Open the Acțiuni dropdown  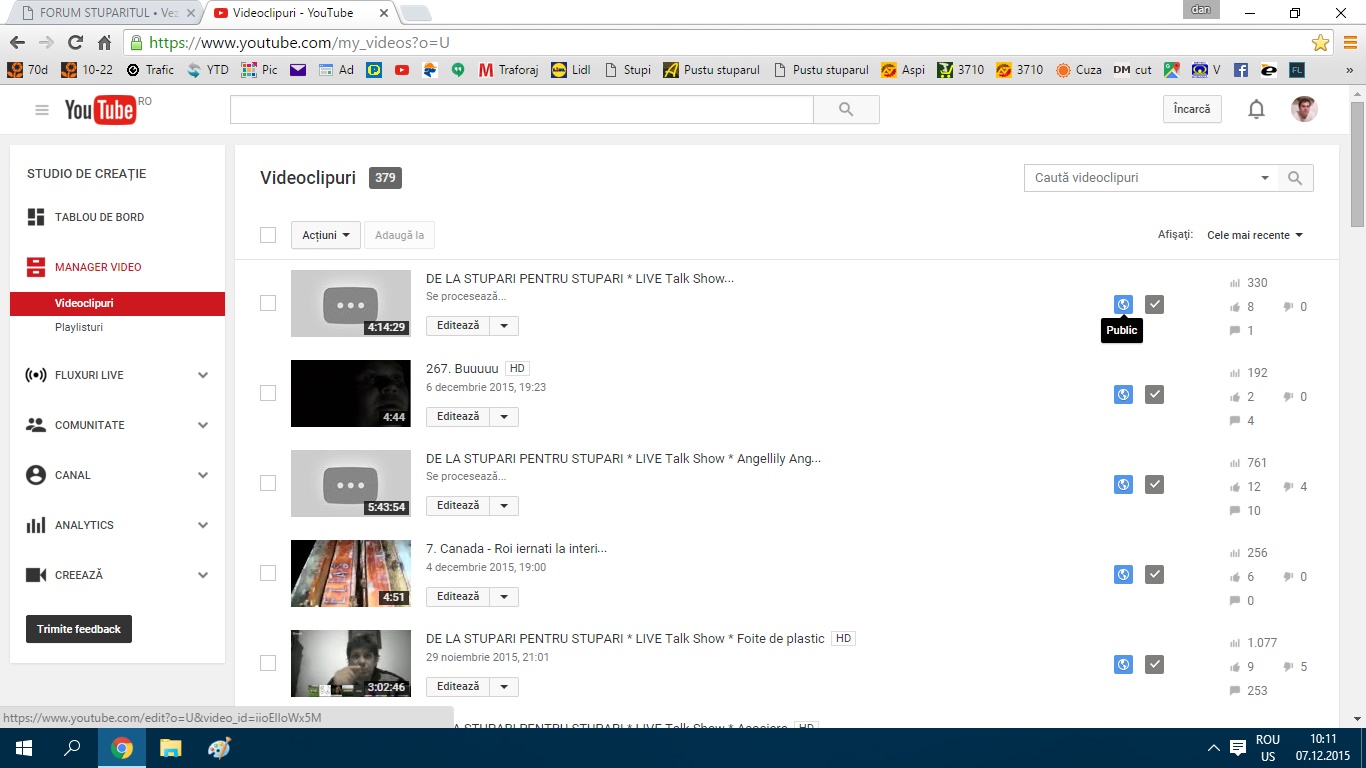coord(326,235)
